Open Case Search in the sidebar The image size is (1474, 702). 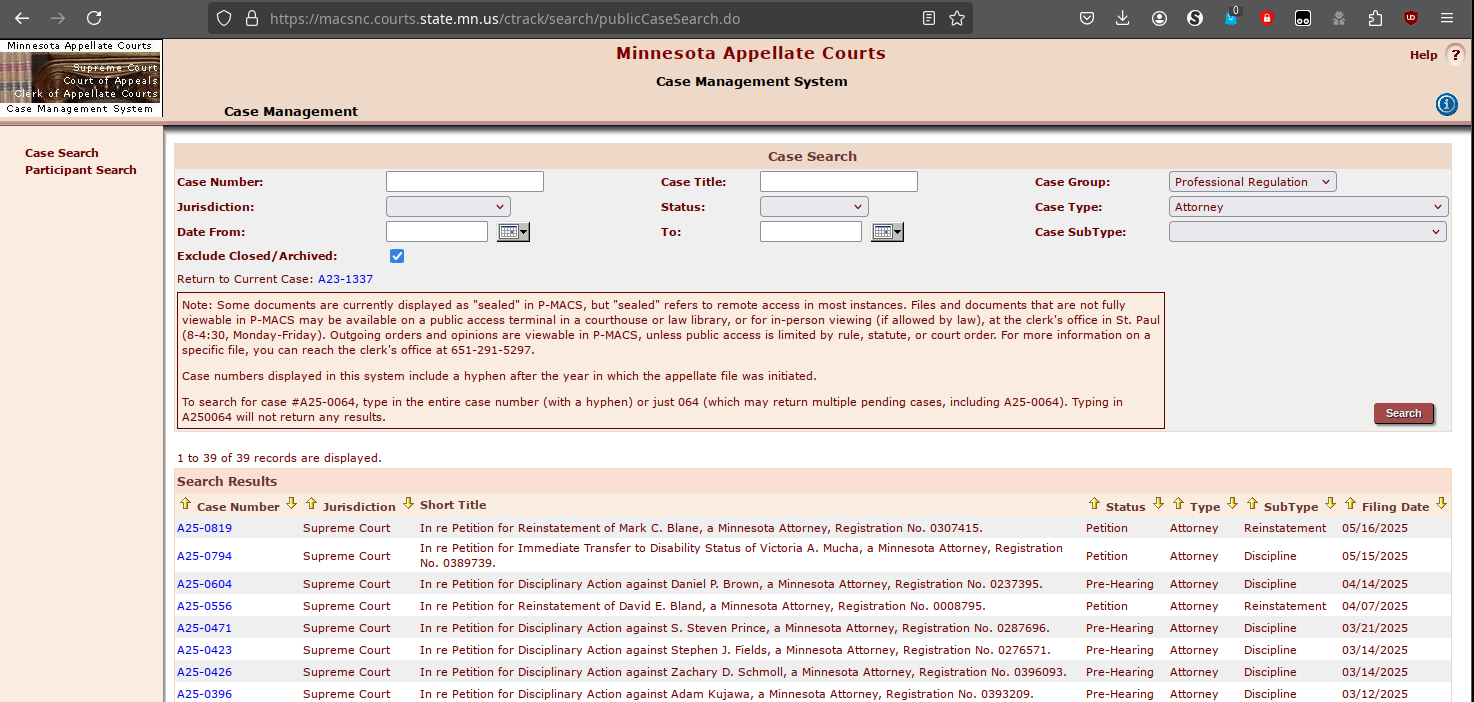click(62, 153)
